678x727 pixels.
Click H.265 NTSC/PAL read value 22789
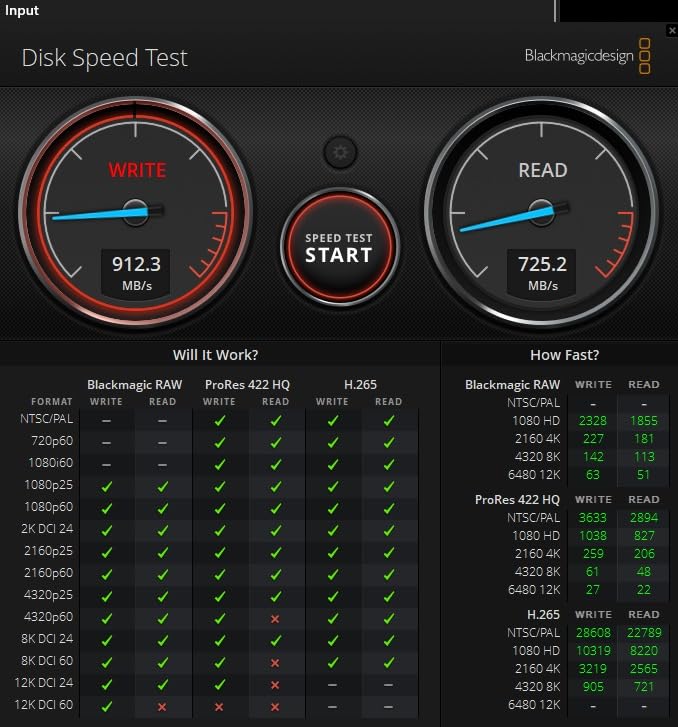[x=644, y=633]
